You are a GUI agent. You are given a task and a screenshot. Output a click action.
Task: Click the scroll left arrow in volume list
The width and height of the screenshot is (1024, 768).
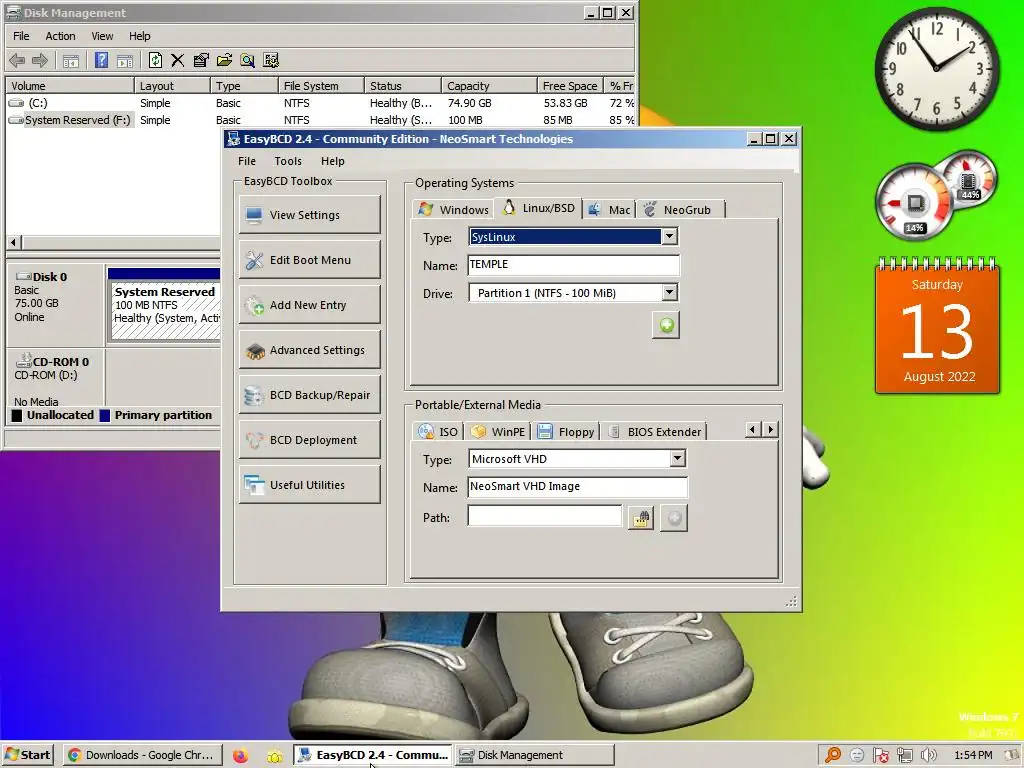(x=13, y=242)
